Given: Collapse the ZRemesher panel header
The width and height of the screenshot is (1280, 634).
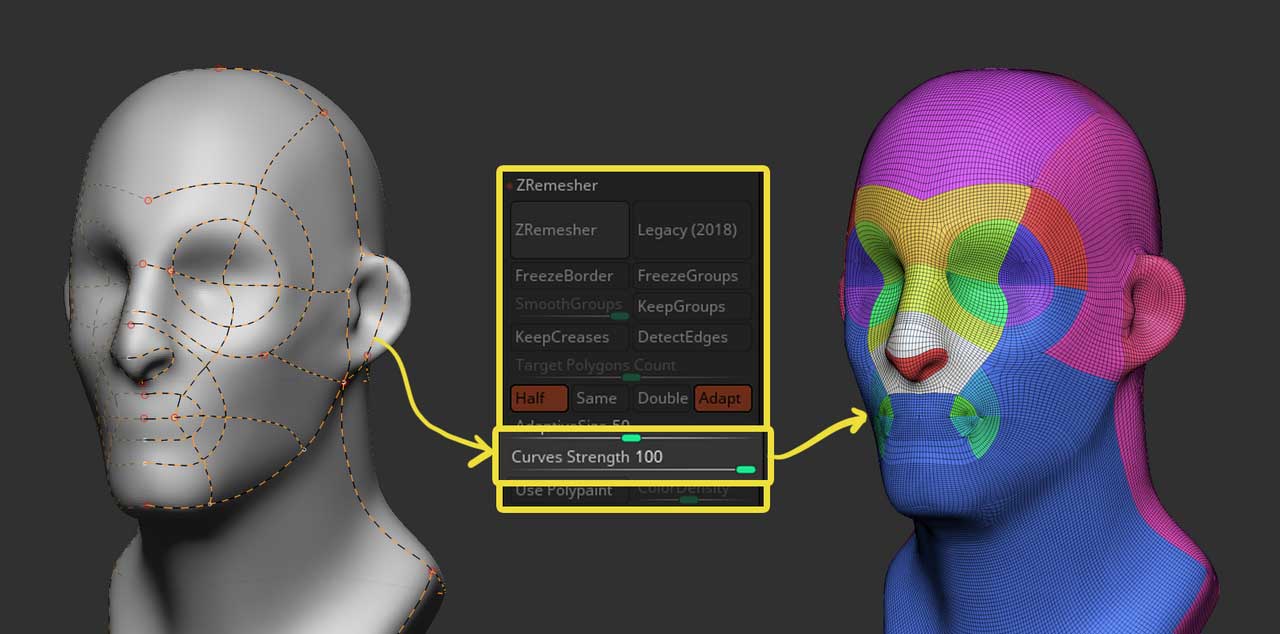Looking at the screenshot, I should tap(556, 185).
